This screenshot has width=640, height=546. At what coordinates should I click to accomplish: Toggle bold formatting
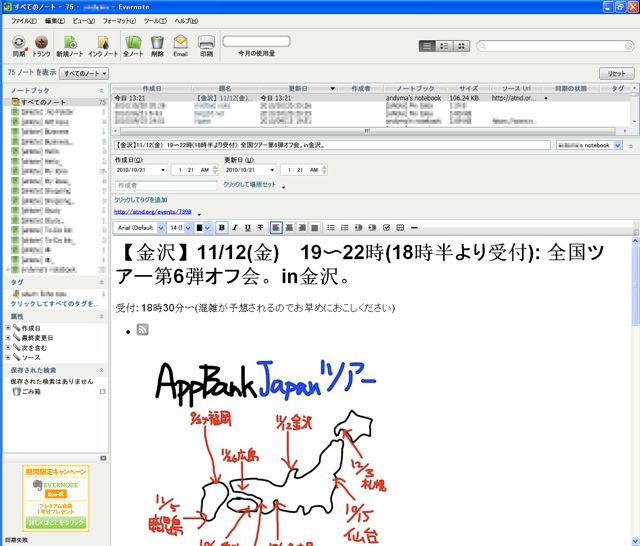pyautogui.click(x=222, y=228)
